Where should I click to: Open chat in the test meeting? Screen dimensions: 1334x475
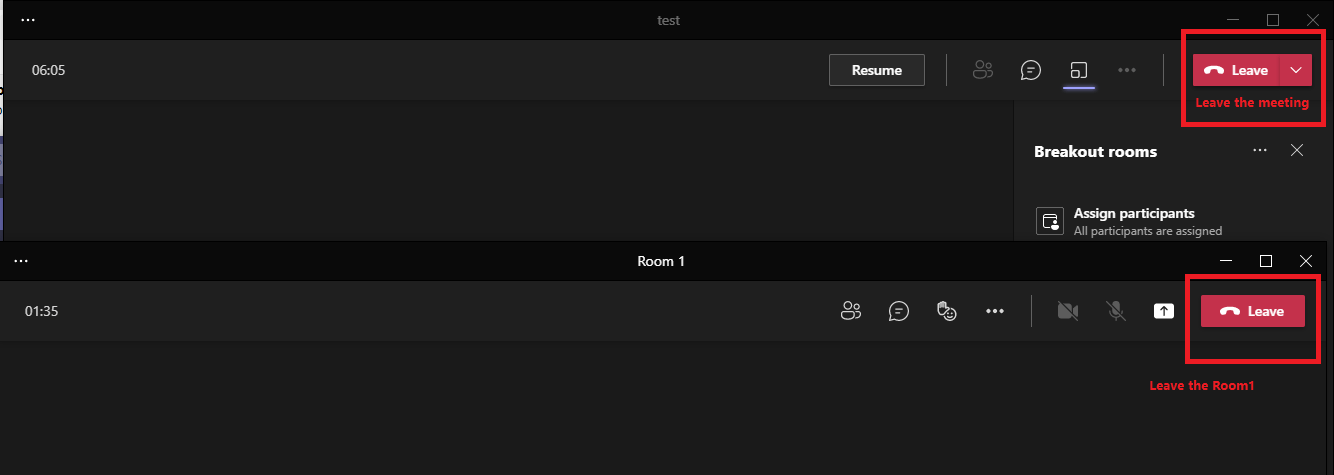tap(1031, 70)
